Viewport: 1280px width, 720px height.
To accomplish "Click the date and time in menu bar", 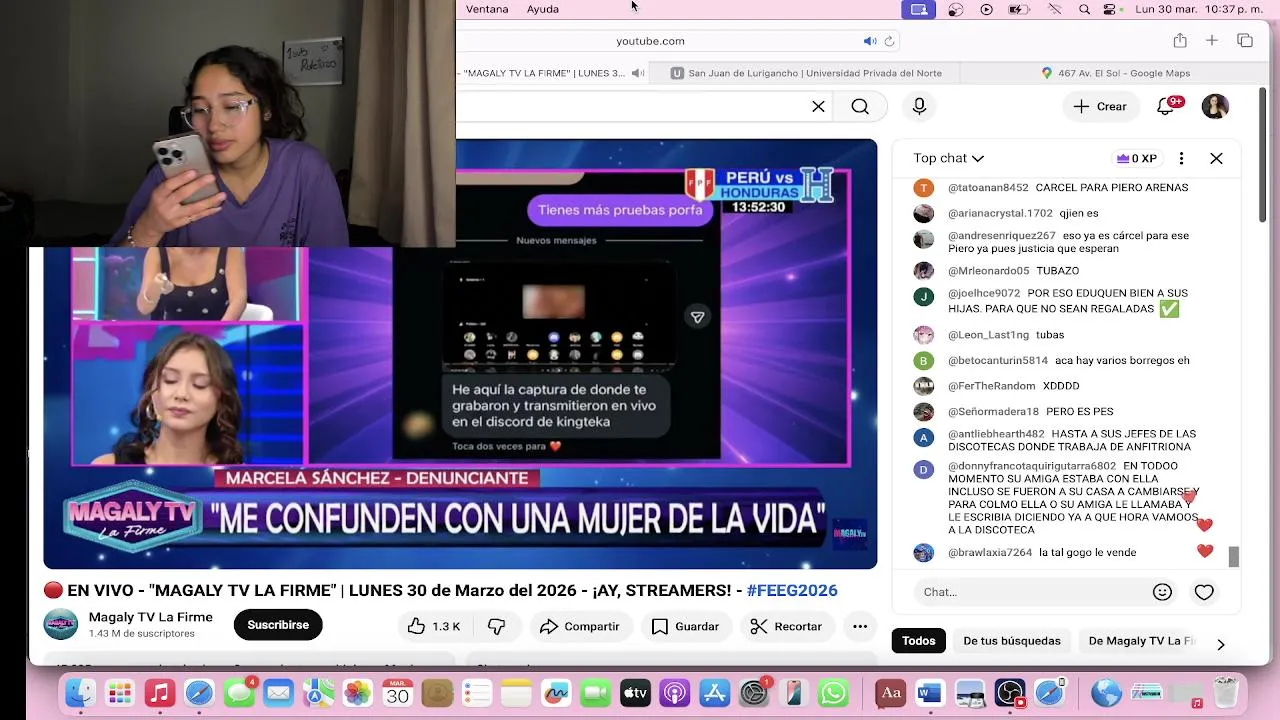I will (x=1197, y=9).
